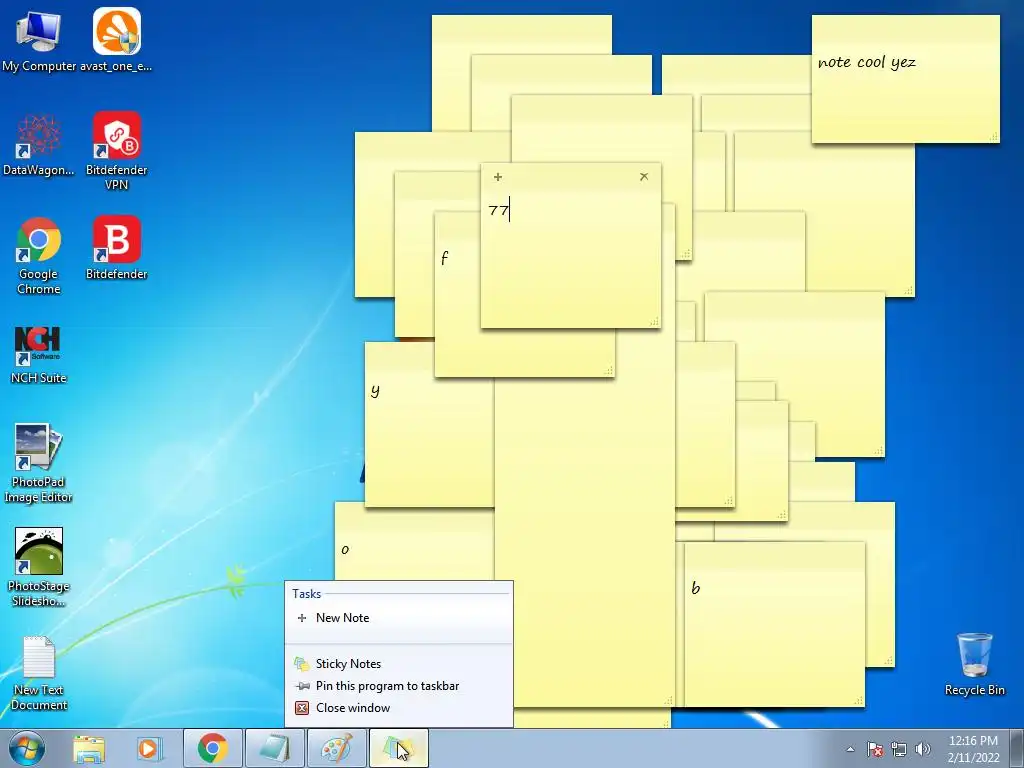Show hidden tray icons arrow
1024x768 pixels.
point(850,749)
